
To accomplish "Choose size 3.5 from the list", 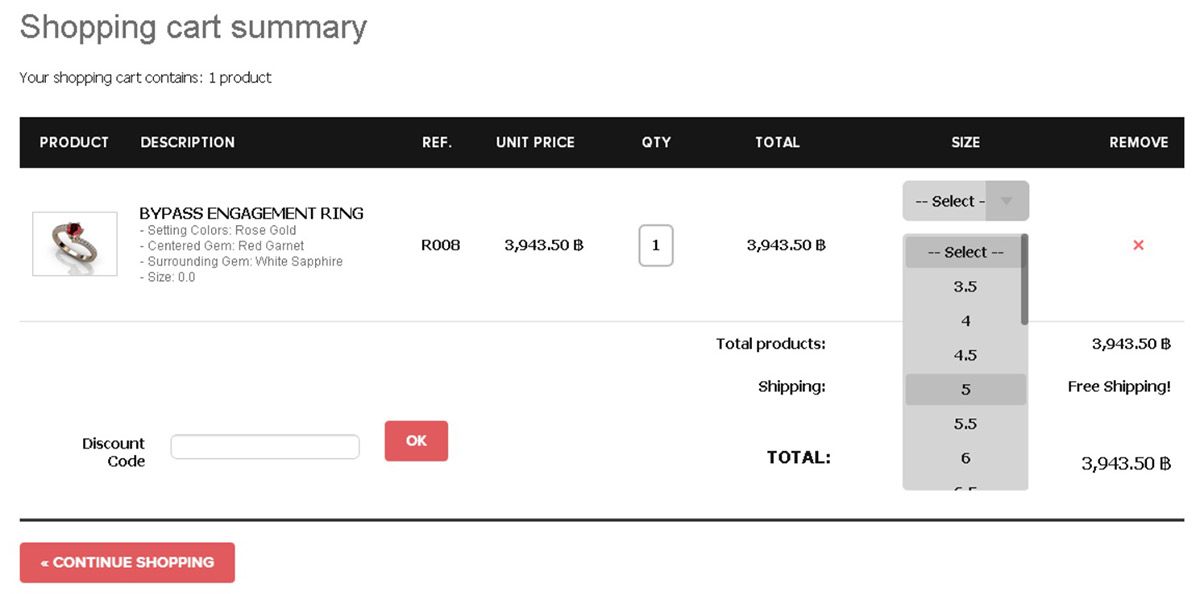I will click(x=965, y=287).
